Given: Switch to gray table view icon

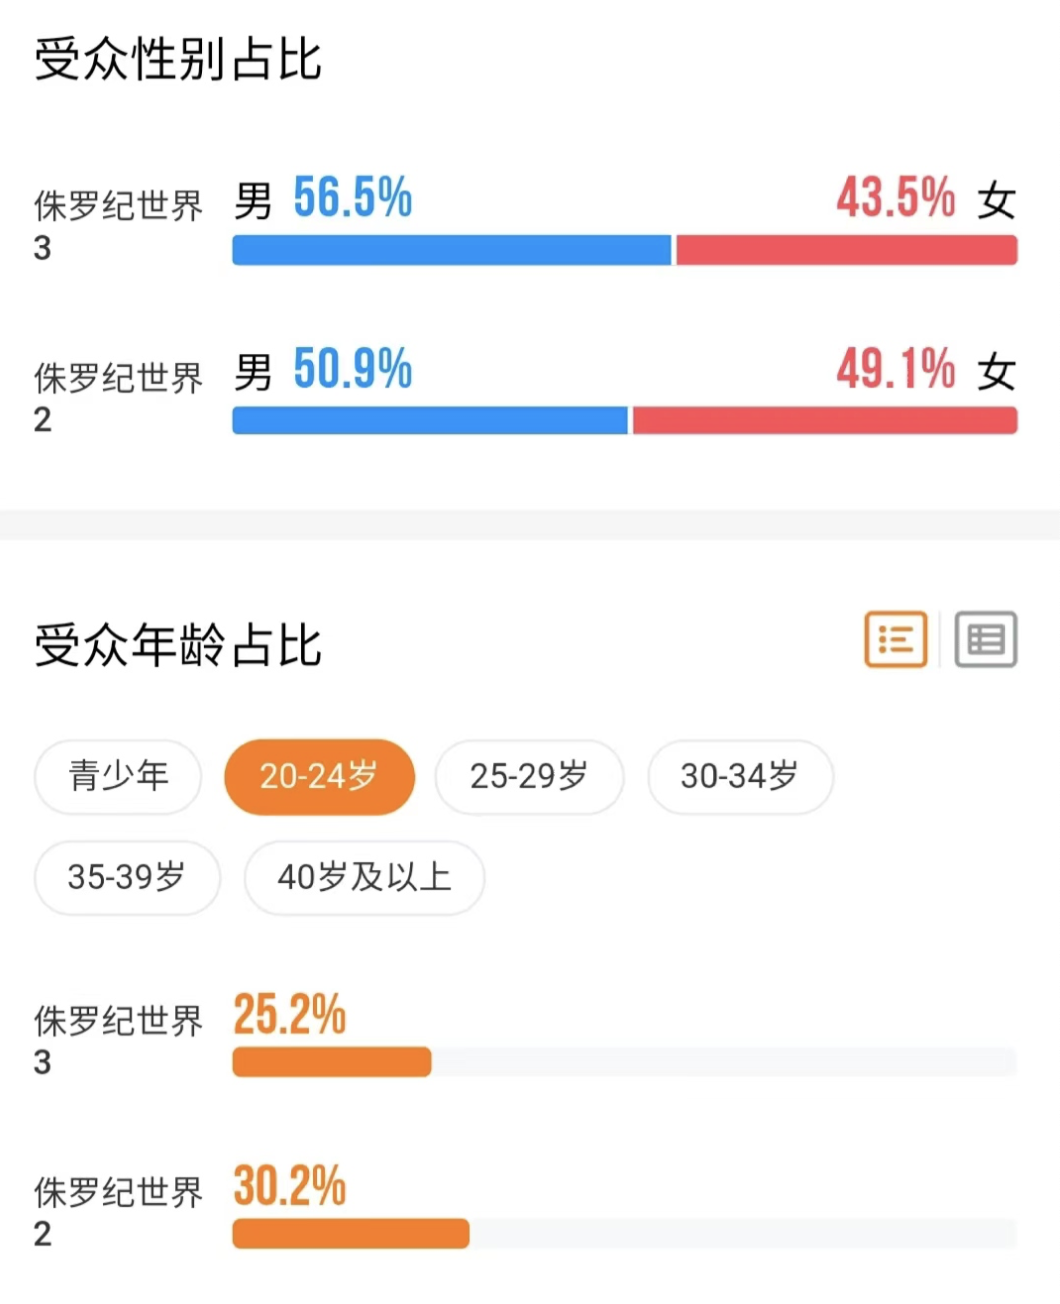Looking at the screenshot, I should click(x=985, y=640).
